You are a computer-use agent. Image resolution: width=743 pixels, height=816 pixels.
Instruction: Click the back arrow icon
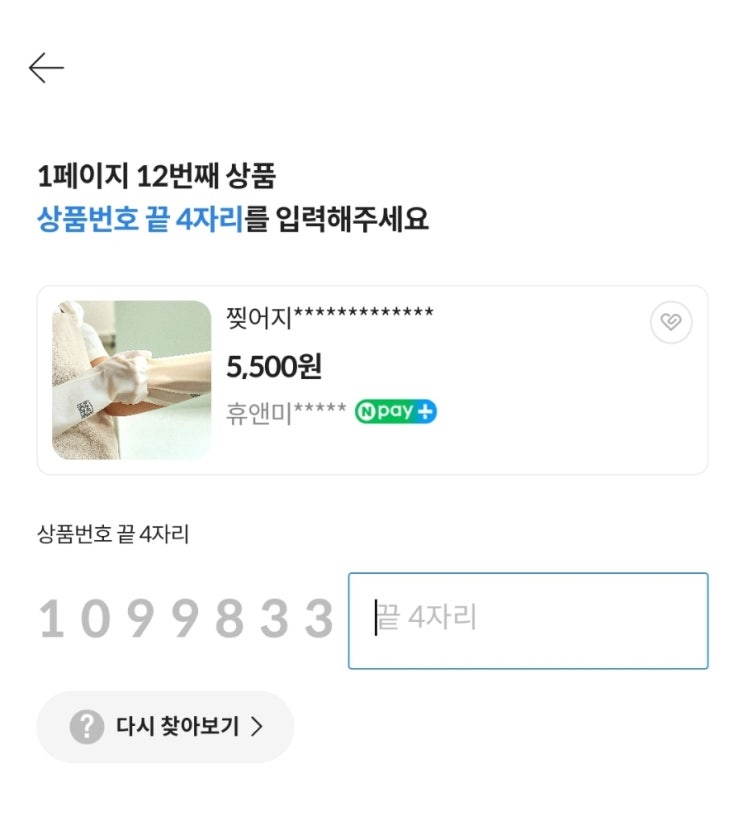46,68
